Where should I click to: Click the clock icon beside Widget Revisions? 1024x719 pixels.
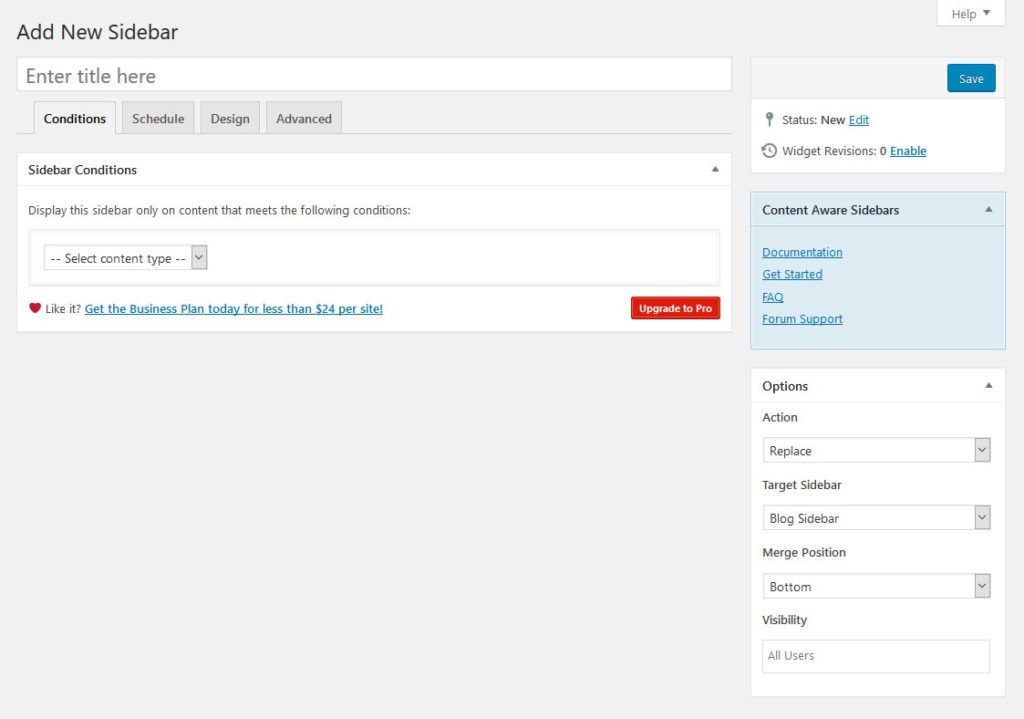(769, 150)
